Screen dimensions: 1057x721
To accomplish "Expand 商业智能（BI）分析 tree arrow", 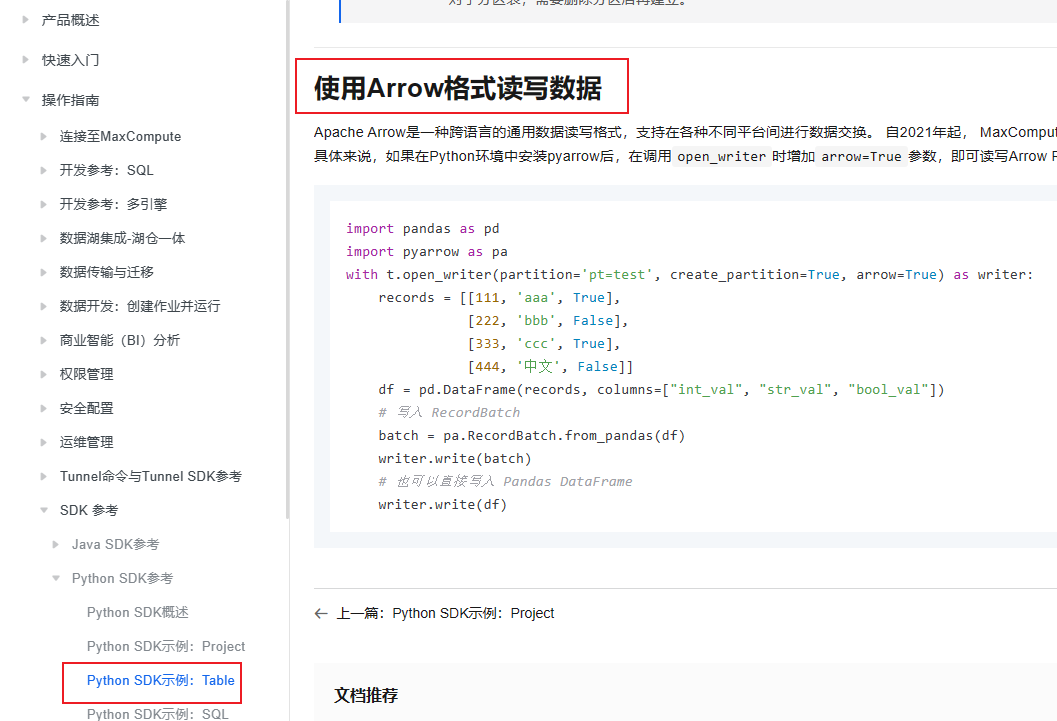I will point(44,340).
